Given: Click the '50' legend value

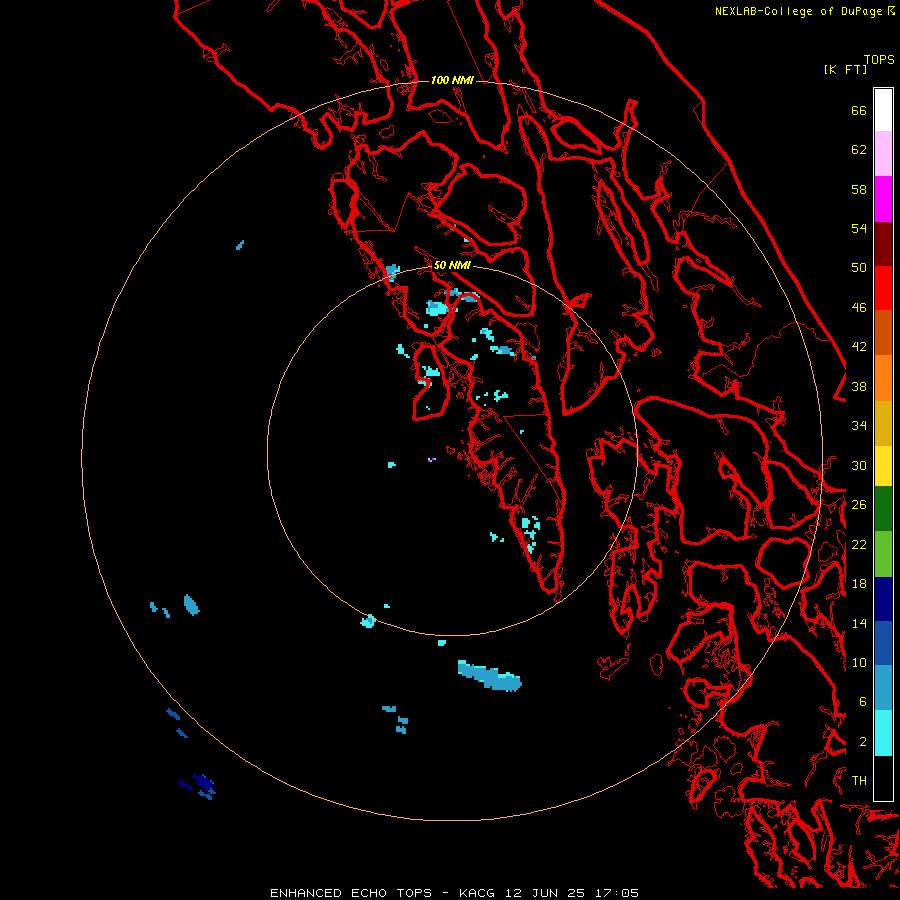Looking at the screenshot, I should (x=859, y=268).
